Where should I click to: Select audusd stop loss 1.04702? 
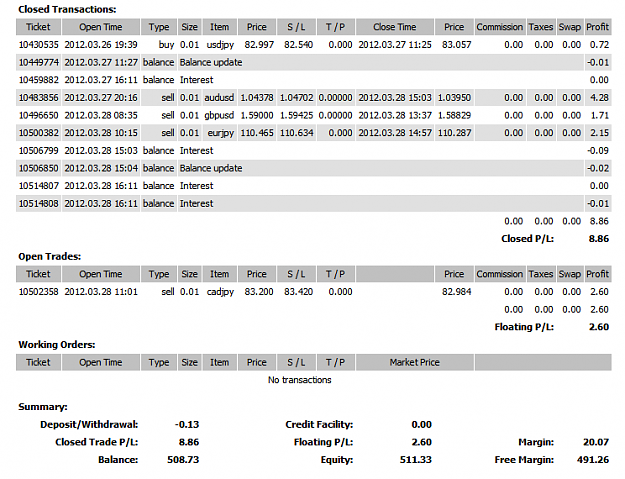296,97
